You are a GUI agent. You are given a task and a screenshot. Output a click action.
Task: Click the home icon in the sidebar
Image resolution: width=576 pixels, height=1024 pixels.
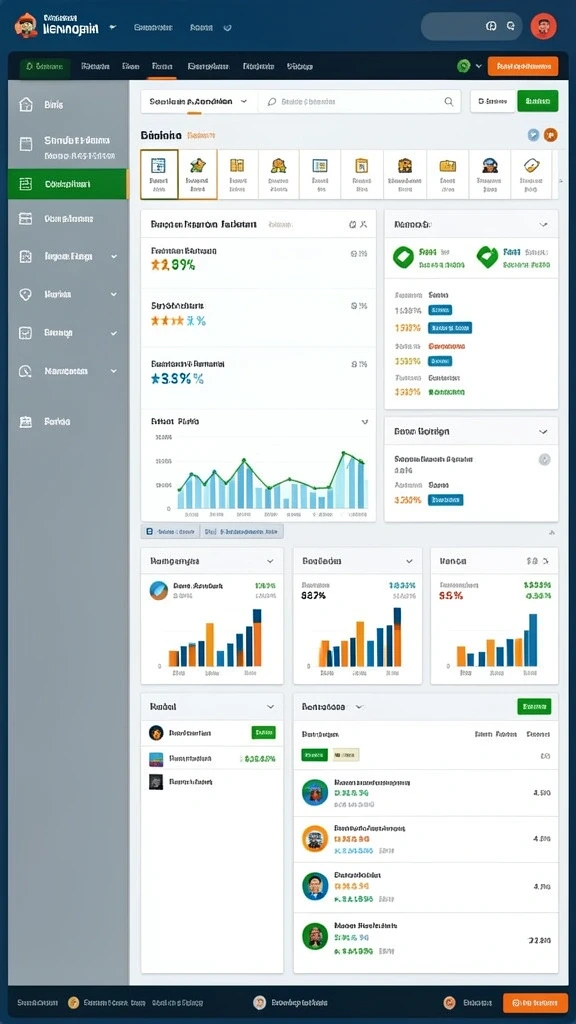click(25, 104)
